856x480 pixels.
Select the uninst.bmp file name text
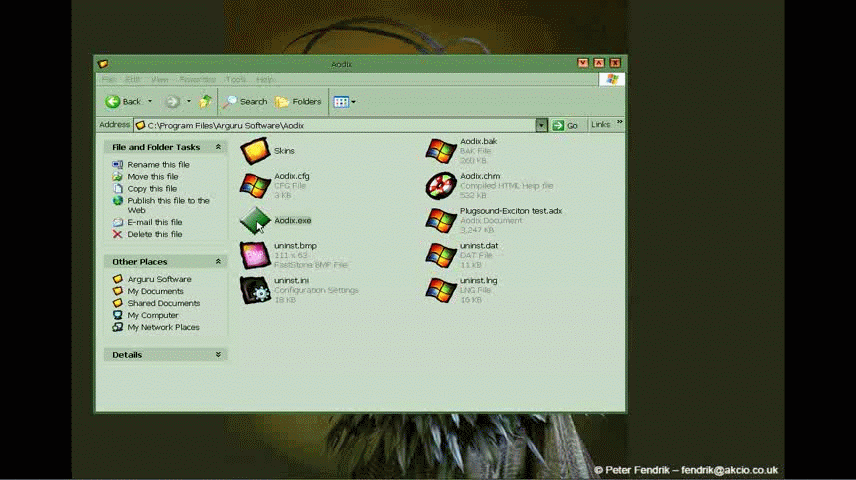click(295, 246)
